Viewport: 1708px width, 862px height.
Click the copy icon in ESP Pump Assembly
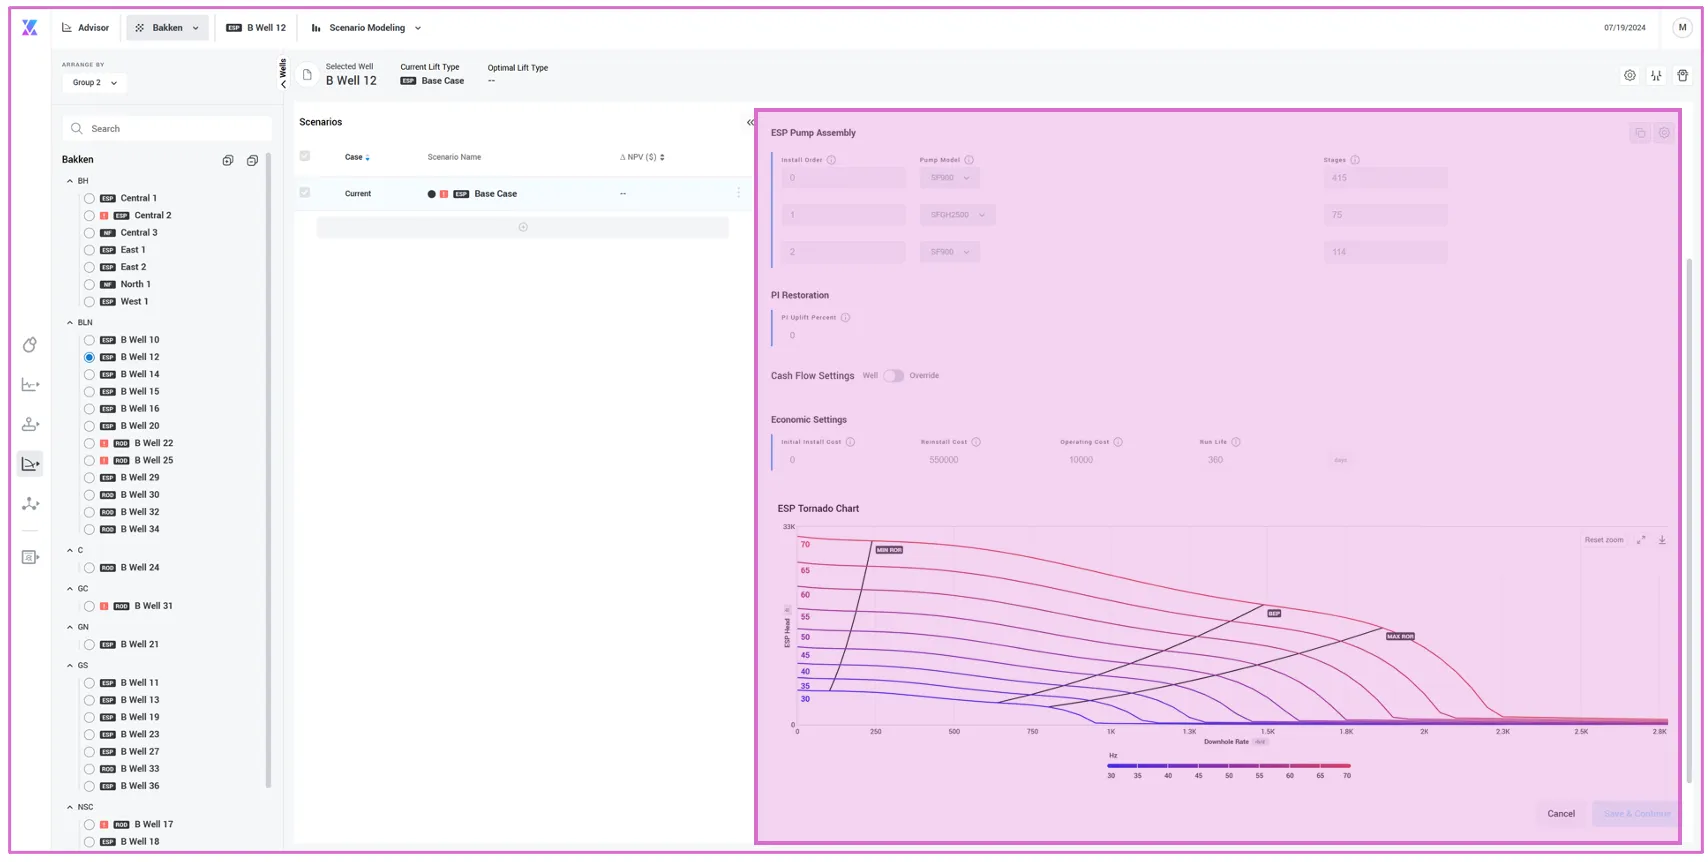point(1640,133)
